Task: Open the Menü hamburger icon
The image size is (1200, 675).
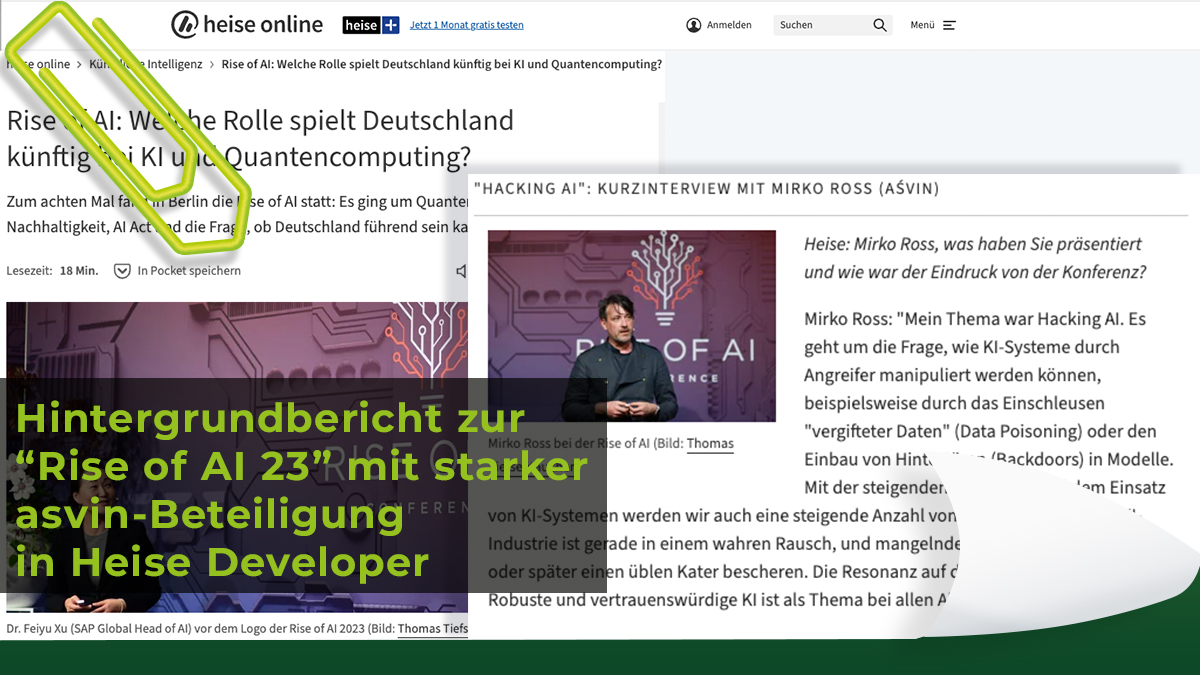Action: (x=949, y=25)
